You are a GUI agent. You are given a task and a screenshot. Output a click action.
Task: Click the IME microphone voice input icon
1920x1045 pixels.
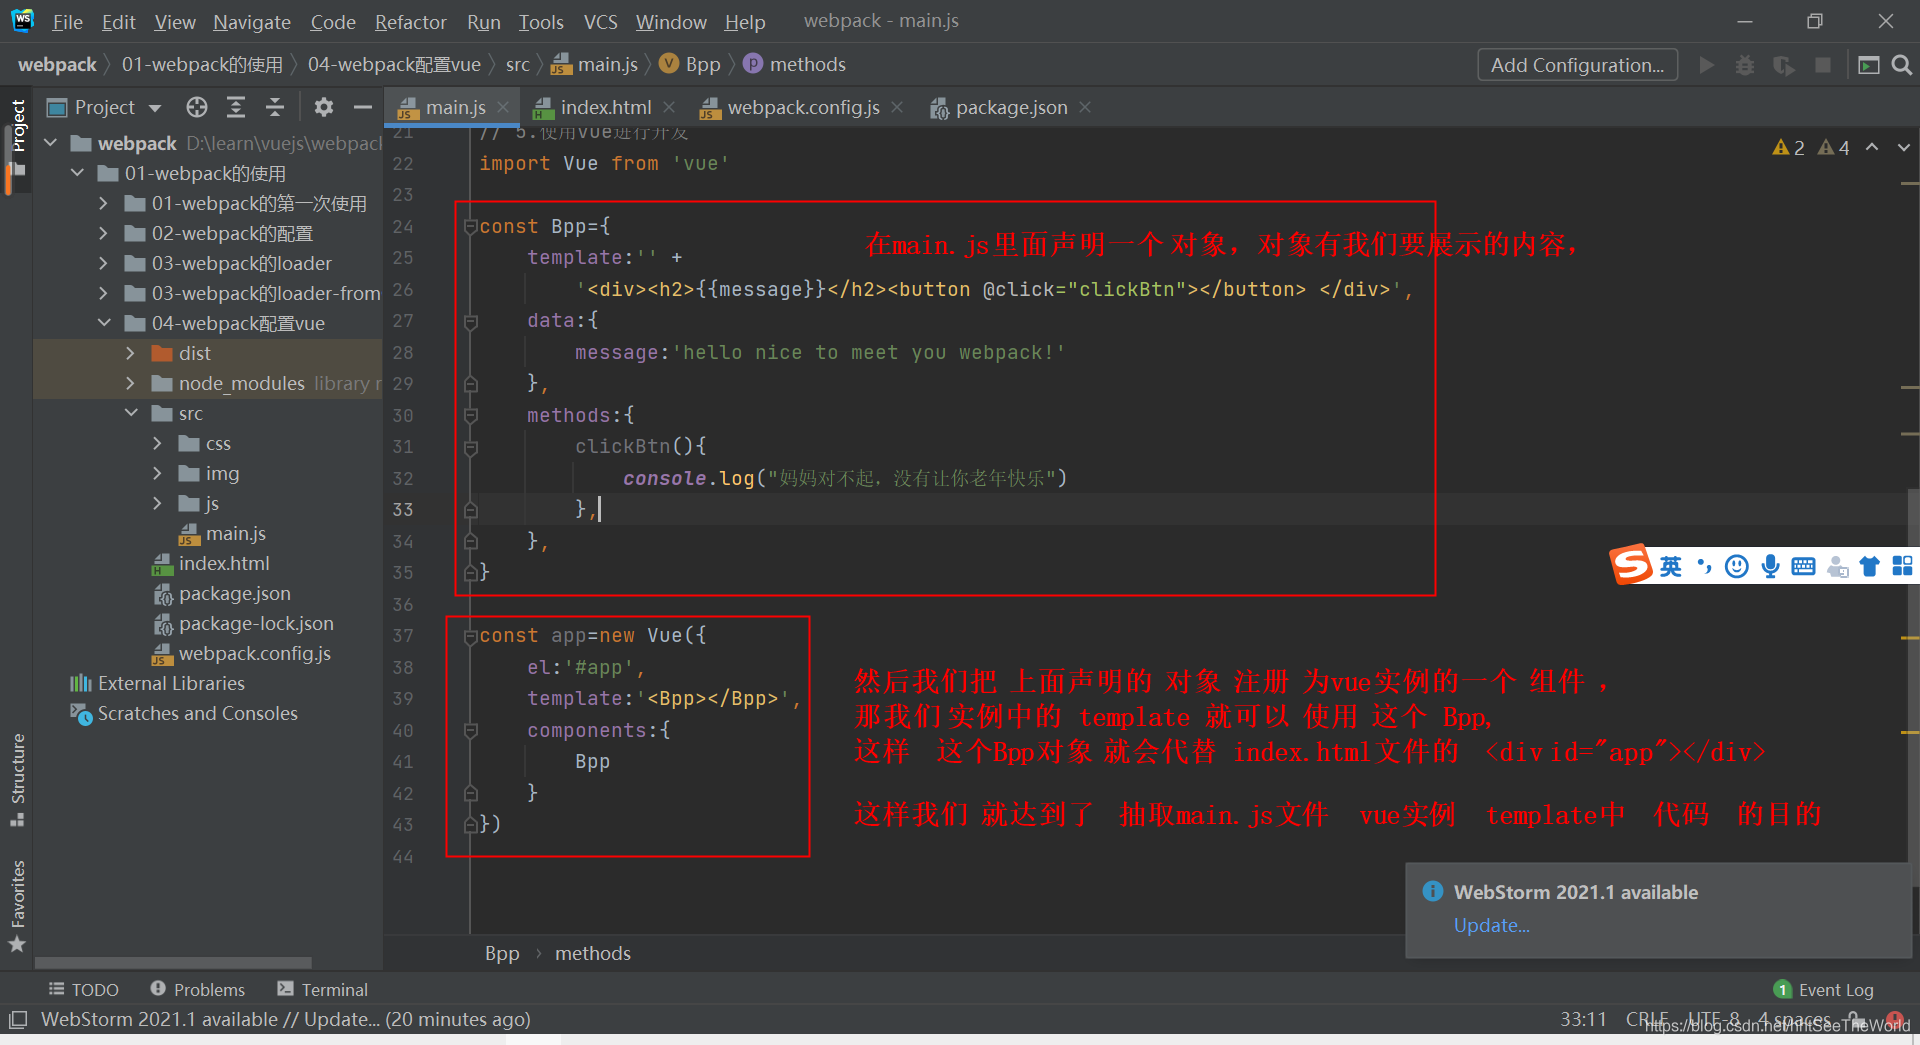[1770, 566]
